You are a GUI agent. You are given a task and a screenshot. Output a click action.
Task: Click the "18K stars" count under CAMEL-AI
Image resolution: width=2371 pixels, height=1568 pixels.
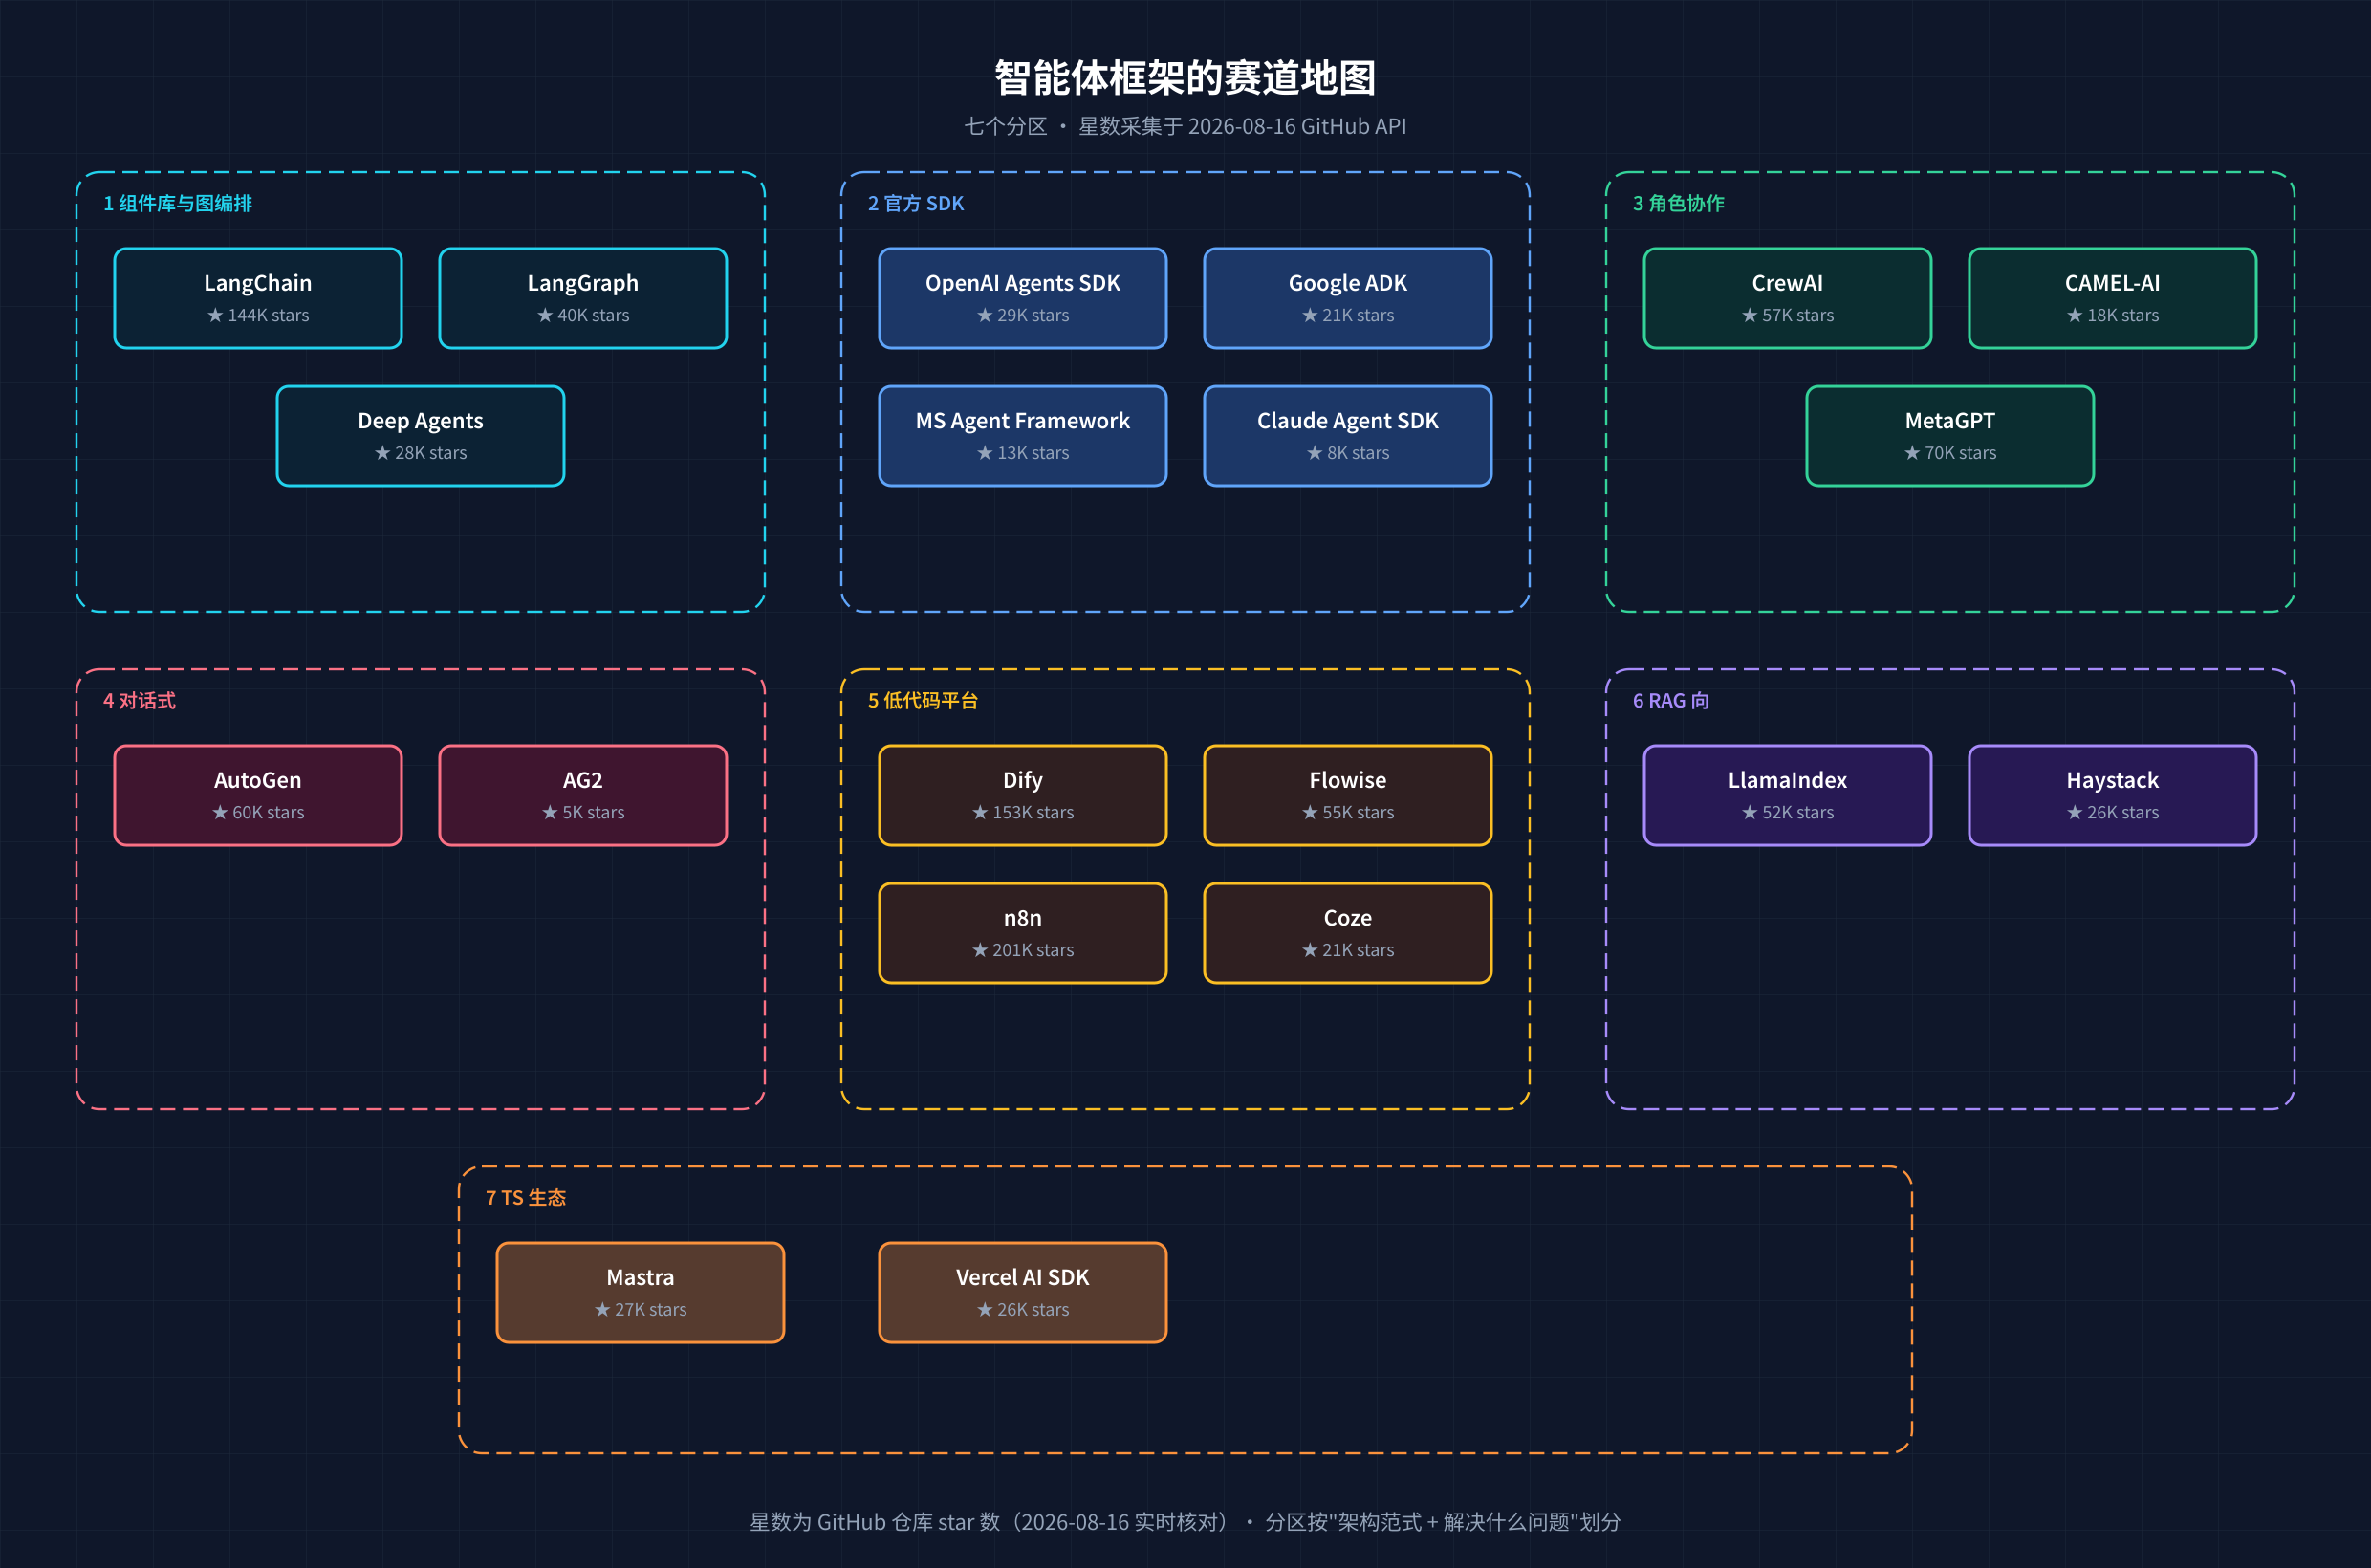pyautogui.click(x=2113, y=315)
